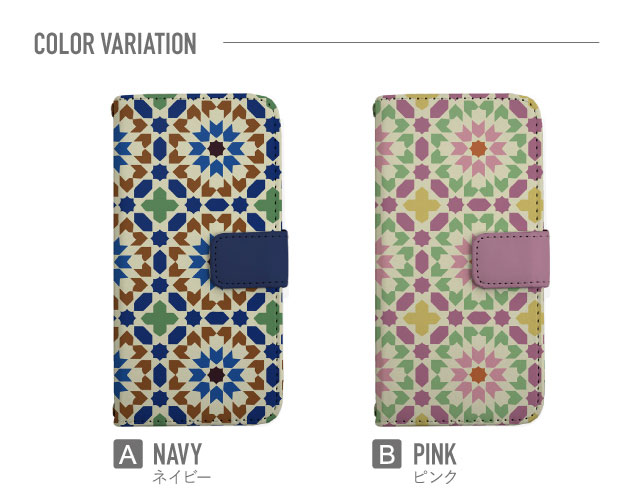Click the PINK color label
640x500 pixels.
tap(434, 454)
